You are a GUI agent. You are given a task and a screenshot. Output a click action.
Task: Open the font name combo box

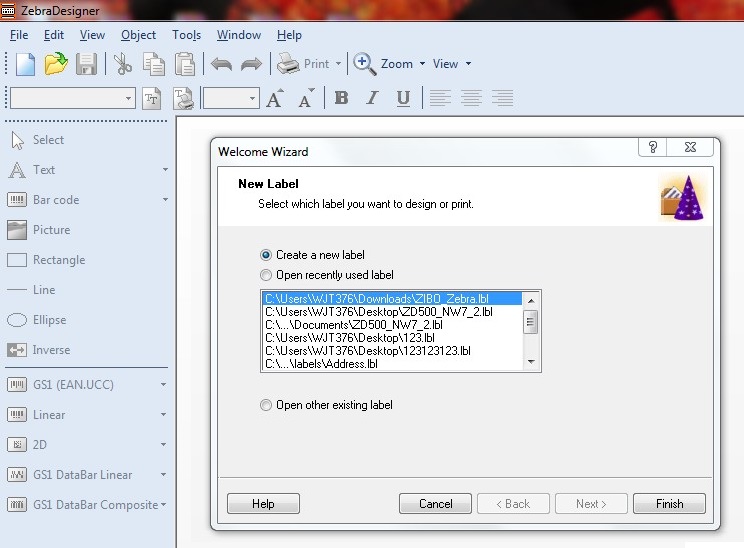[x=73, y=99]
